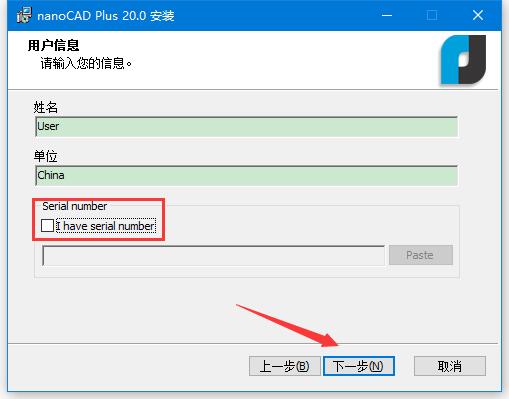Click the nanoCAD logo in header

click(x=463, y=60)
